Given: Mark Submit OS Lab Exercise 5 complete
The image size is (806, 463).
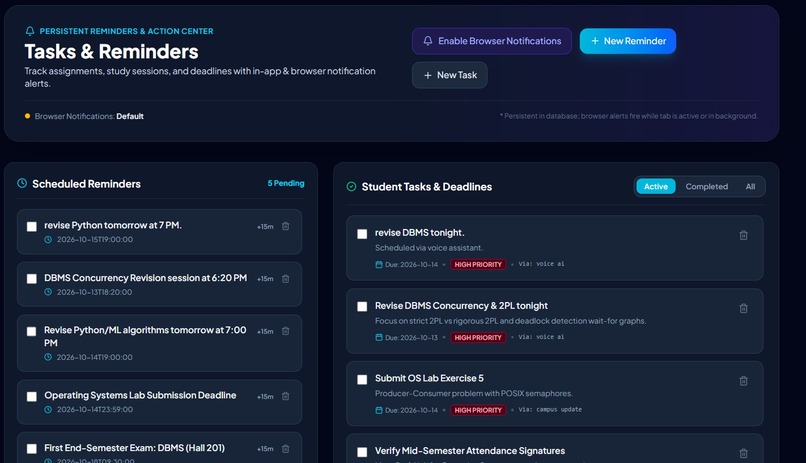Looking at the screenshot, I should (x=362, y=379).
